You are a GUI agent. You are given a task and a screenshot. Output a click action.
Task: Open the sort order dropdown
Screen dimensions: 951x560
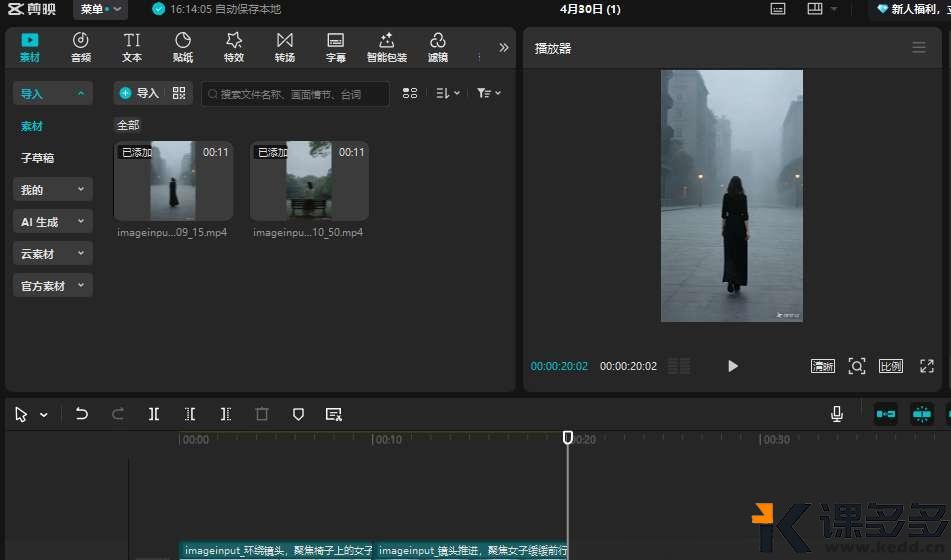click(448, 93)
